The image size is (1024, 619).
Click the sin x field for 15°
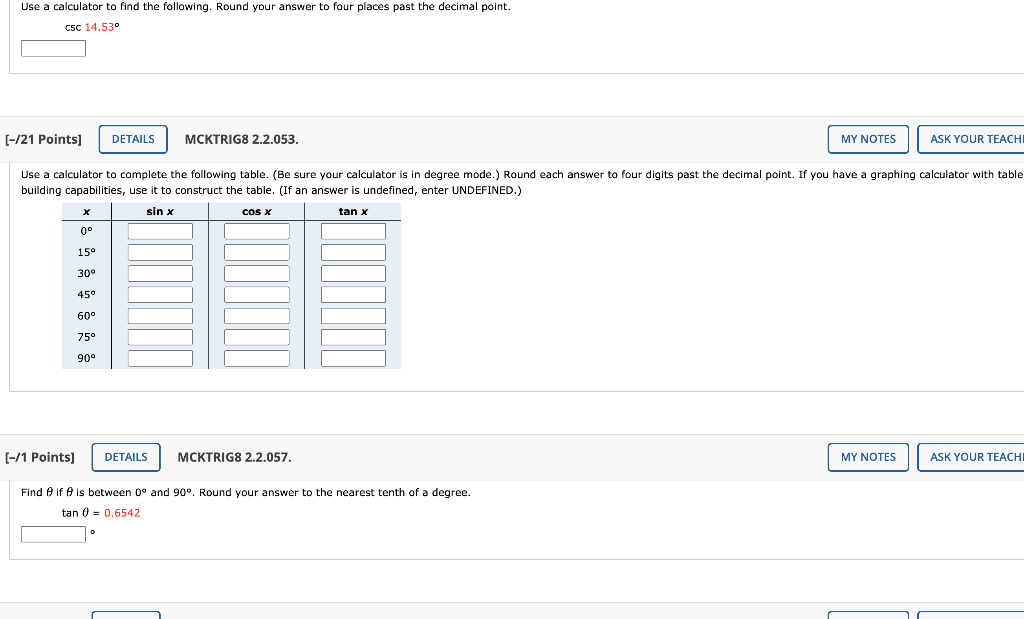tap(160, 252)
